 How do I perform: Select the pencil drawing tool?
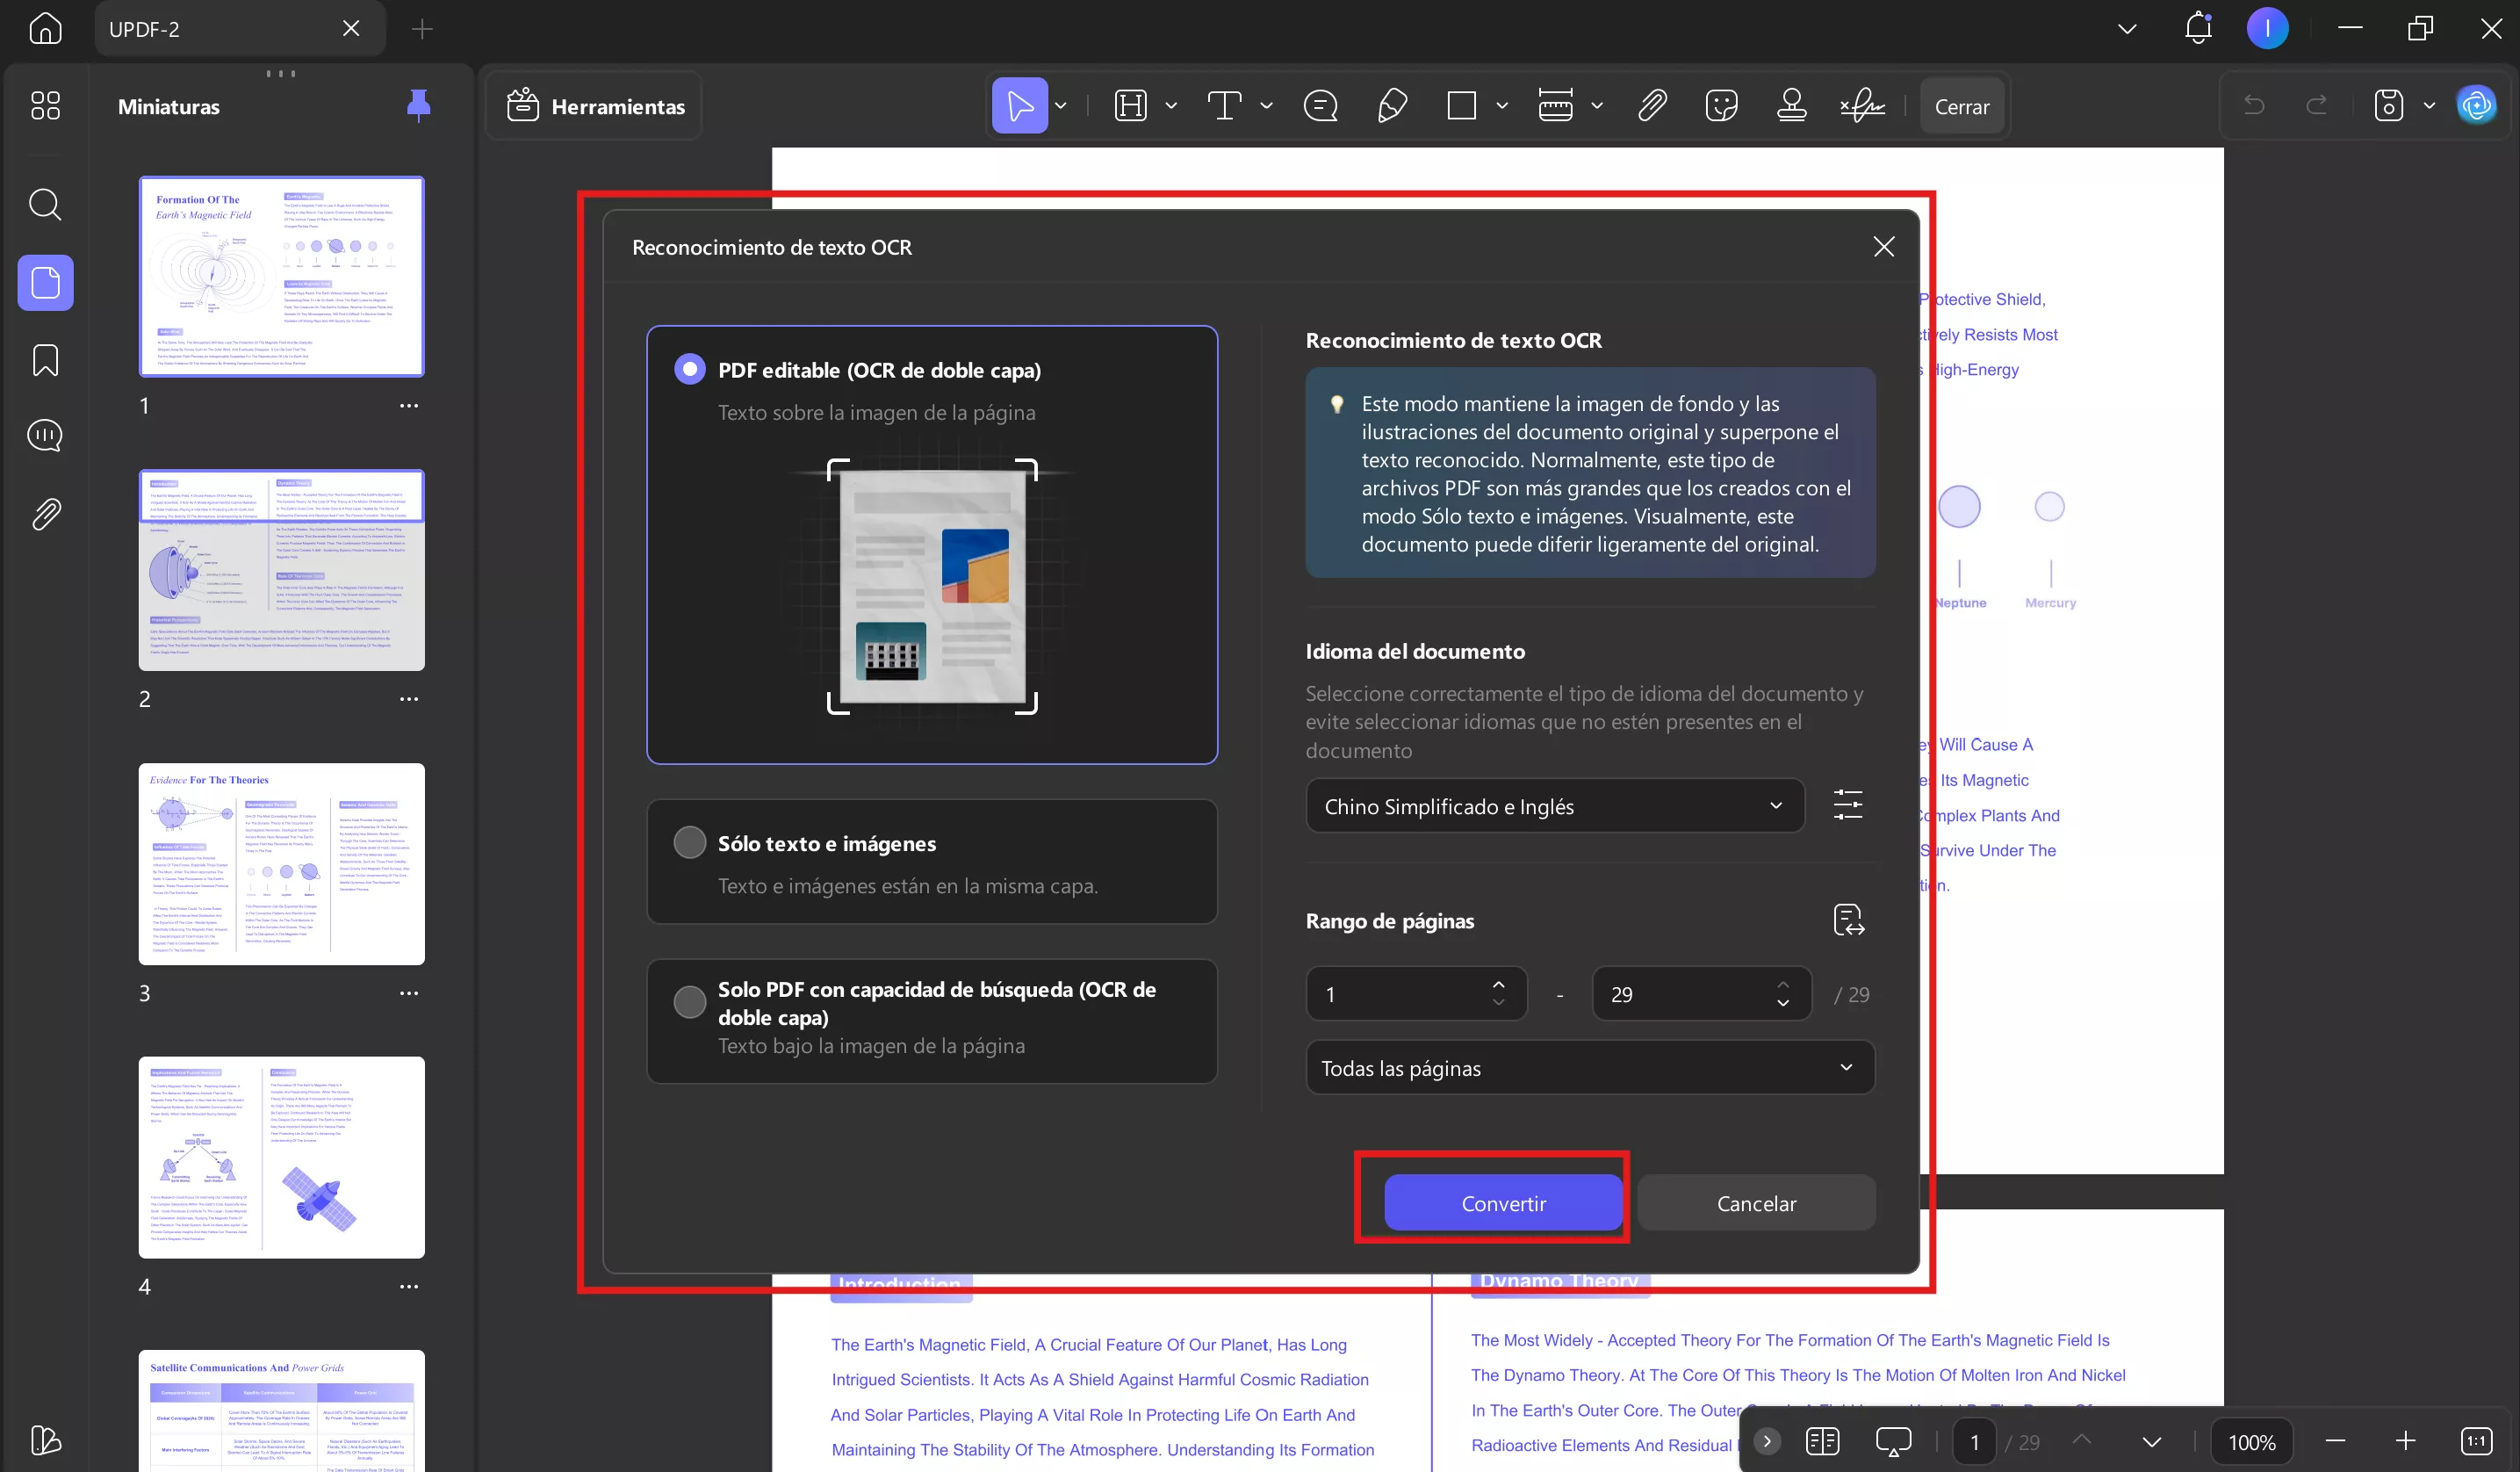coord(1392,105)
